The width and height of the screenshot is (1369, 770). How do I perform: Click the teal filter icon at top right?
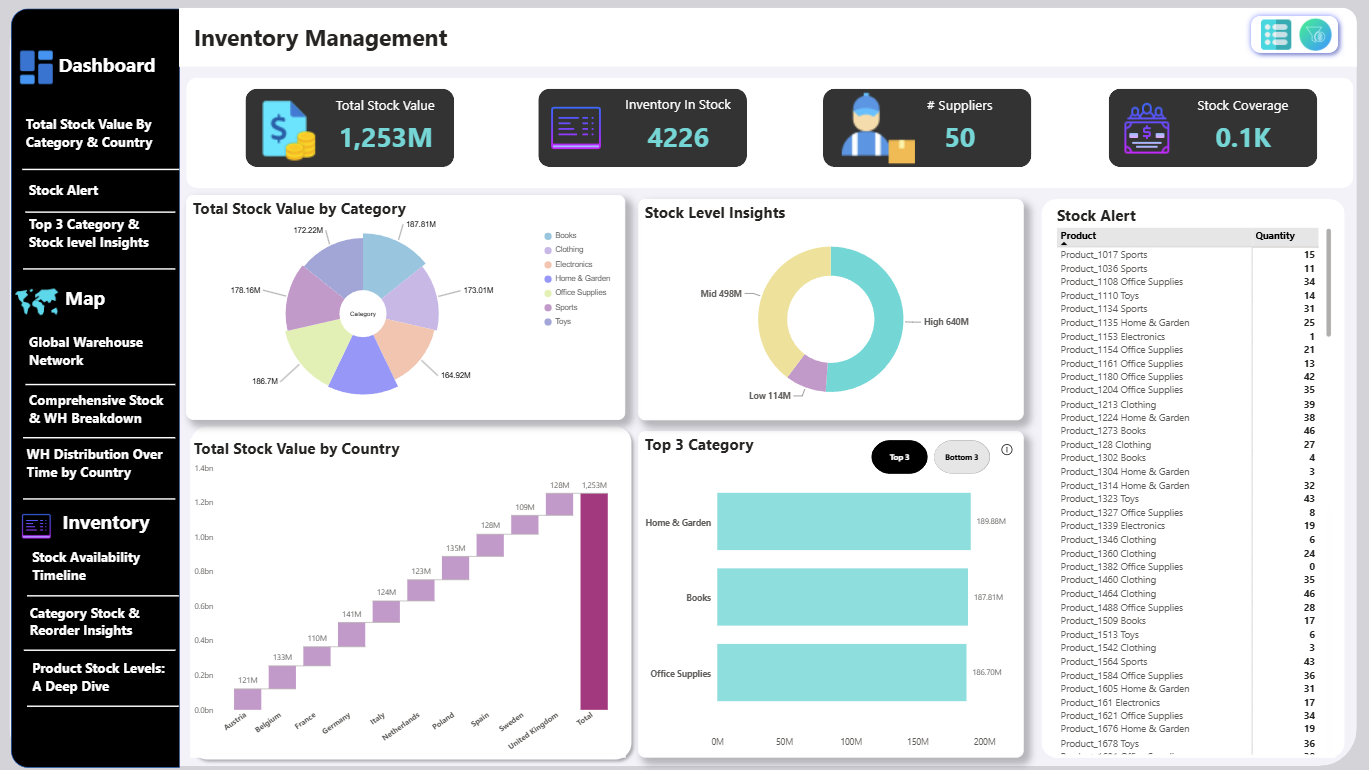tap(1316, 35)
